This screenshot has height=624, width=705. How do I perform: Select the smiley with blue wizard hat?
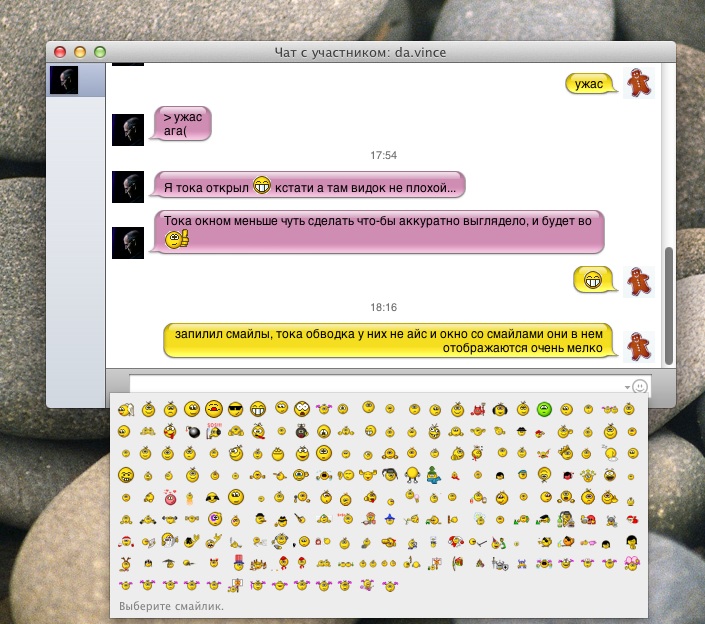pyautogui.click(x=389, y=519)
